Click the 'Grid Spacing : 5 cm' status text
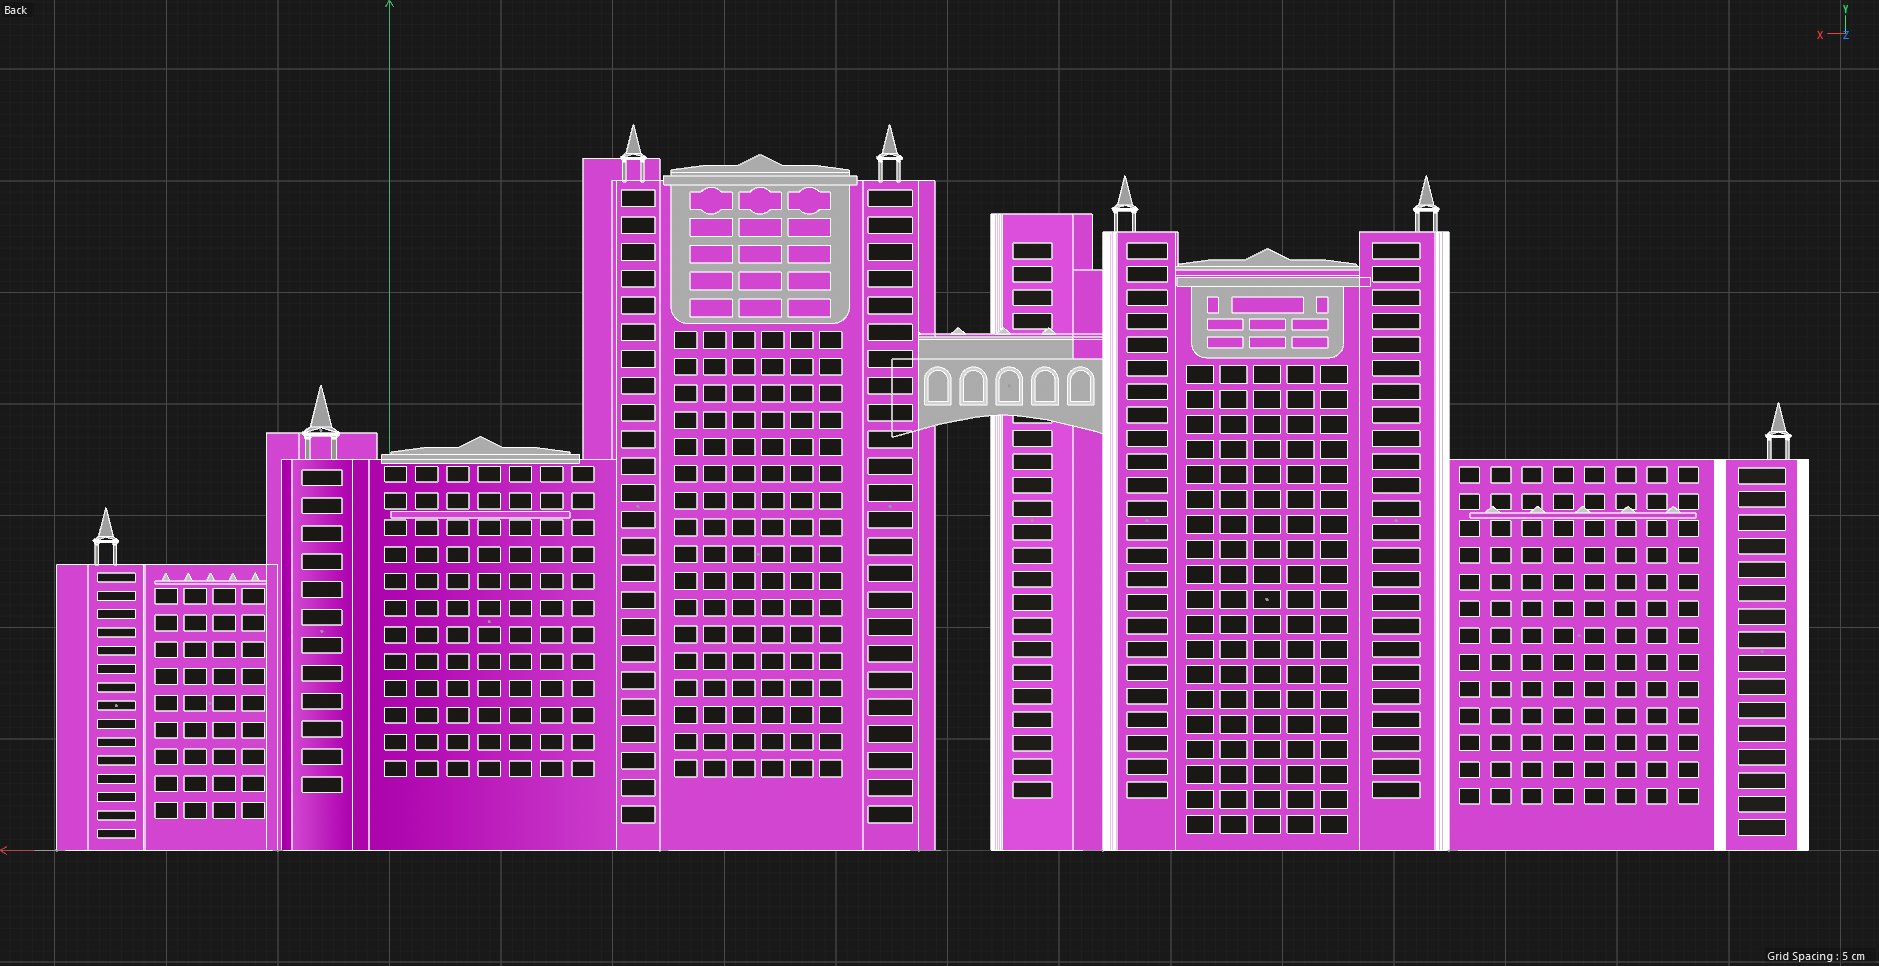The width and height of the screenshot is (1879, 966). coord(1815,956)
